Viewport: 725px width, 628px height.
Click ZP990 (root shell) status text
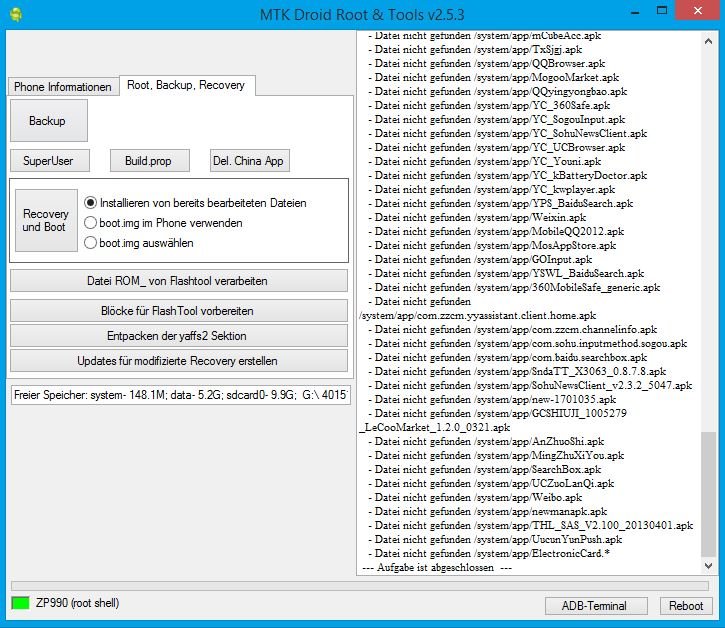pos(78,603)
